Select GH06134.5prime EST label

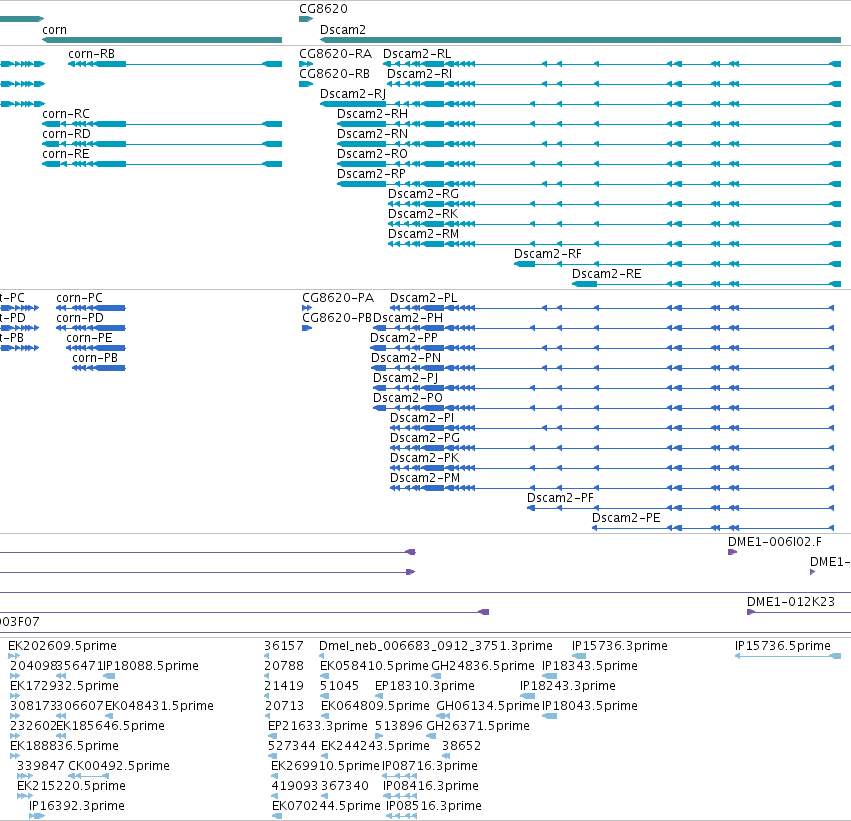(488, 707)
